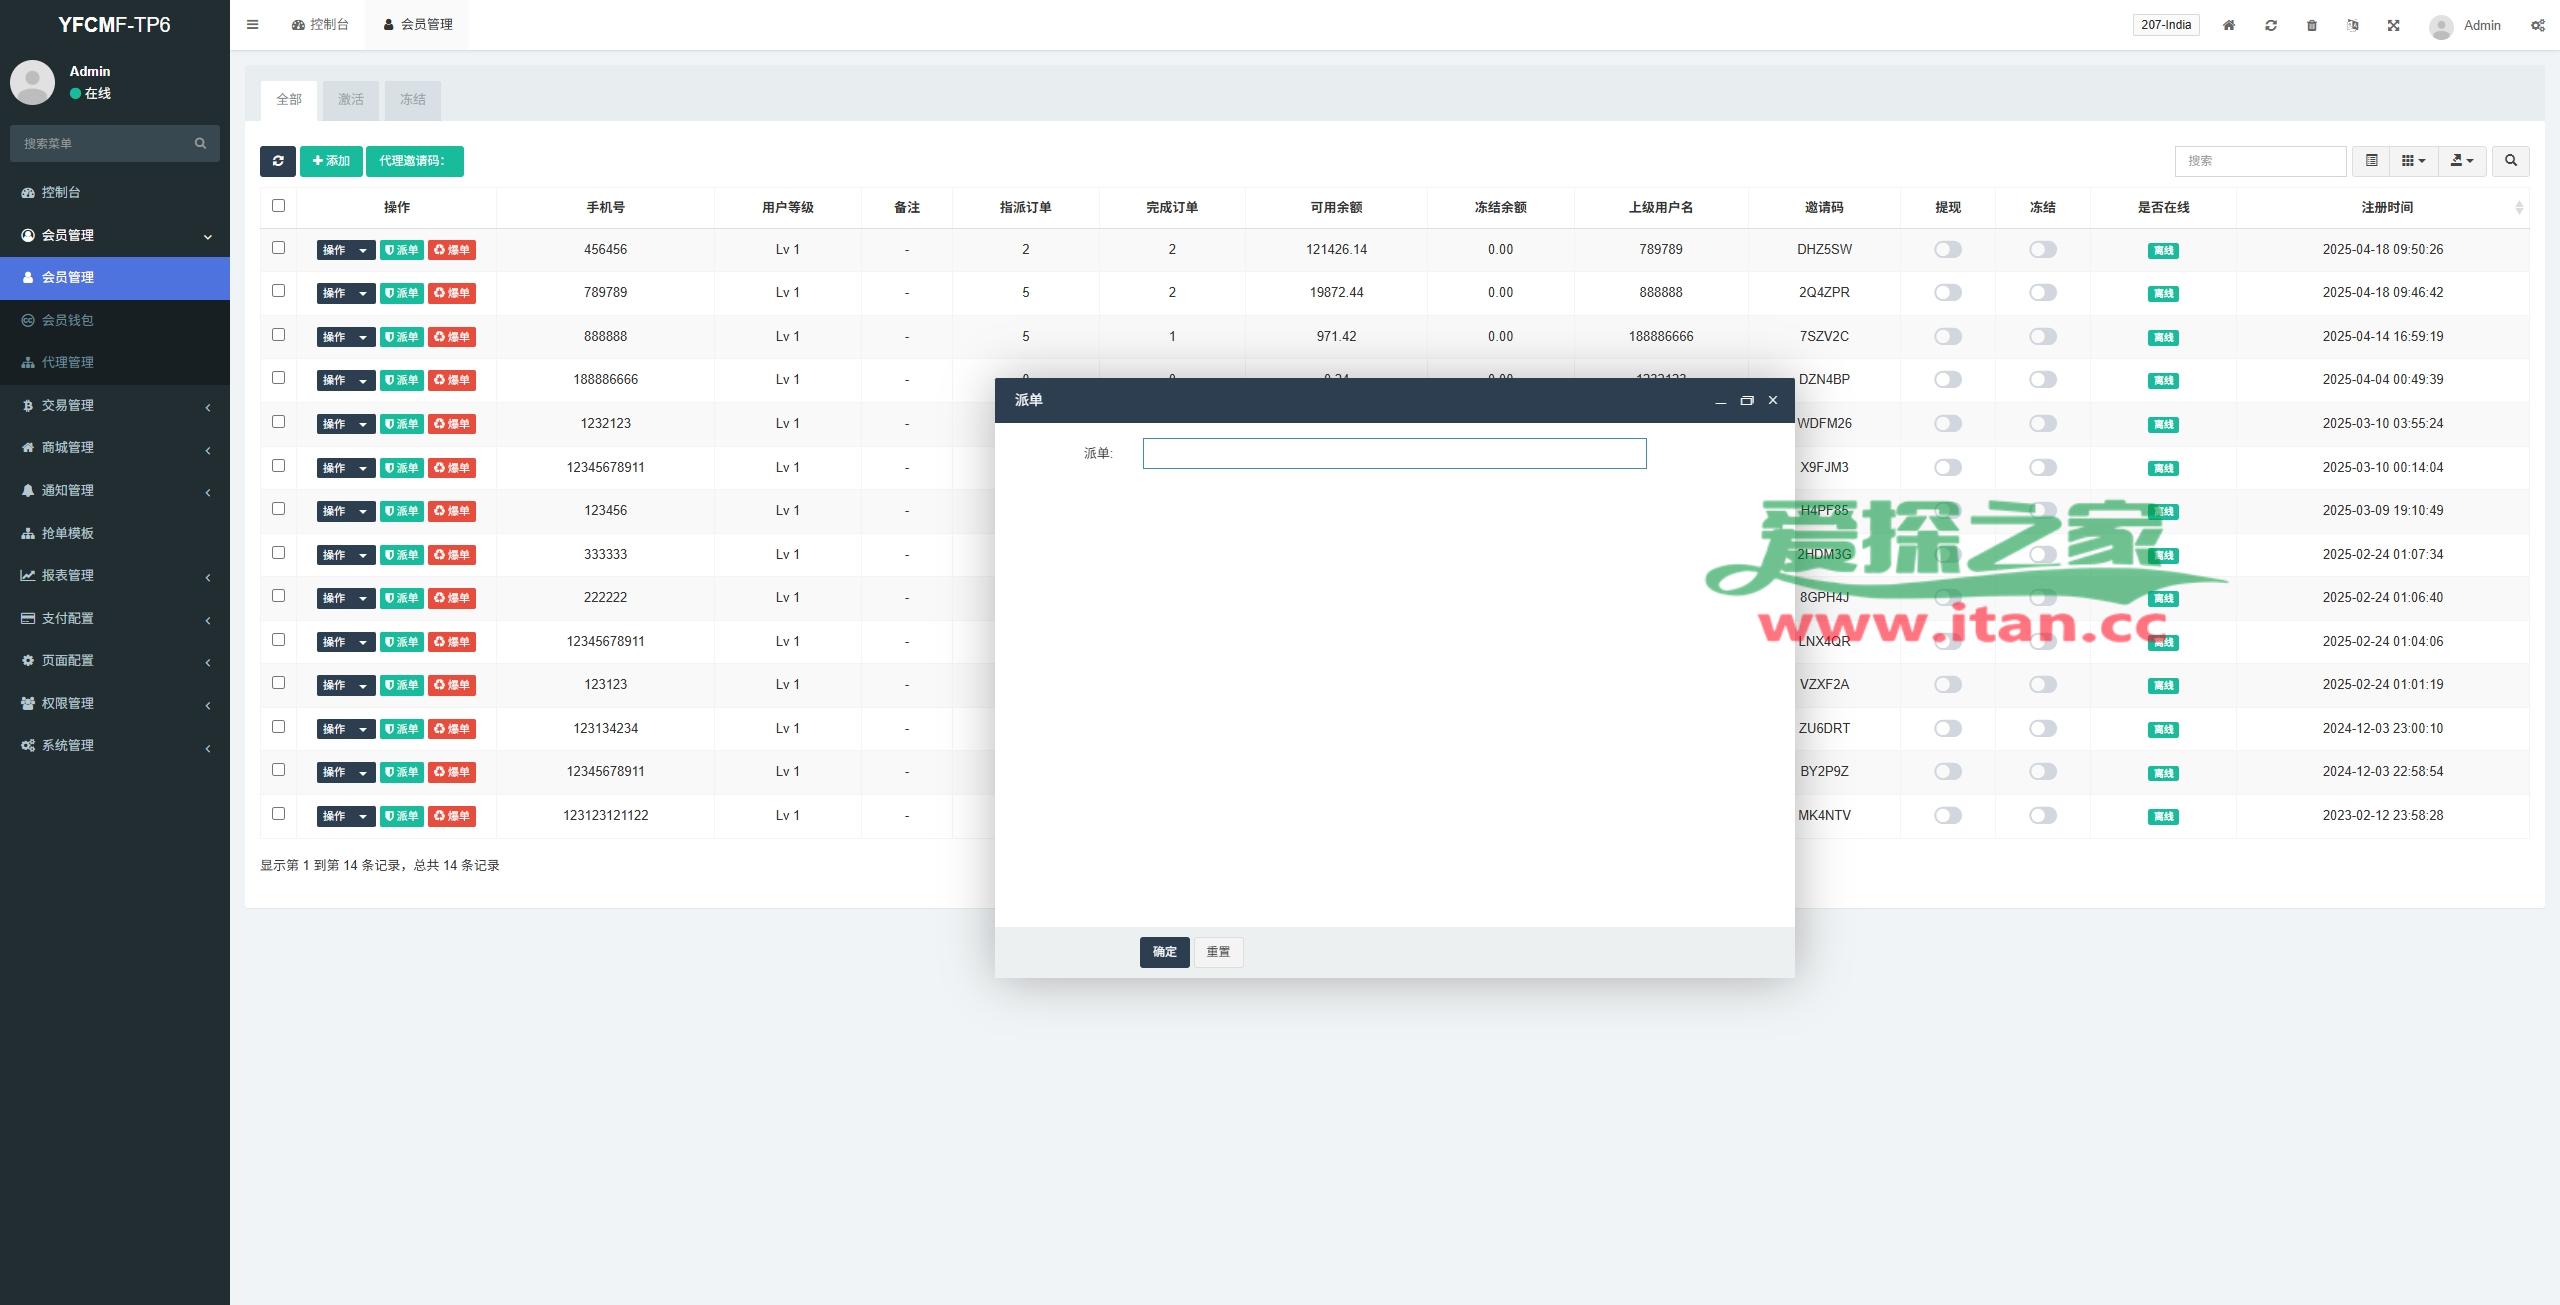Click the refresh table icon button
Screen dimensions: 2560x1305
pyautogui.click(x=277, y=161)
